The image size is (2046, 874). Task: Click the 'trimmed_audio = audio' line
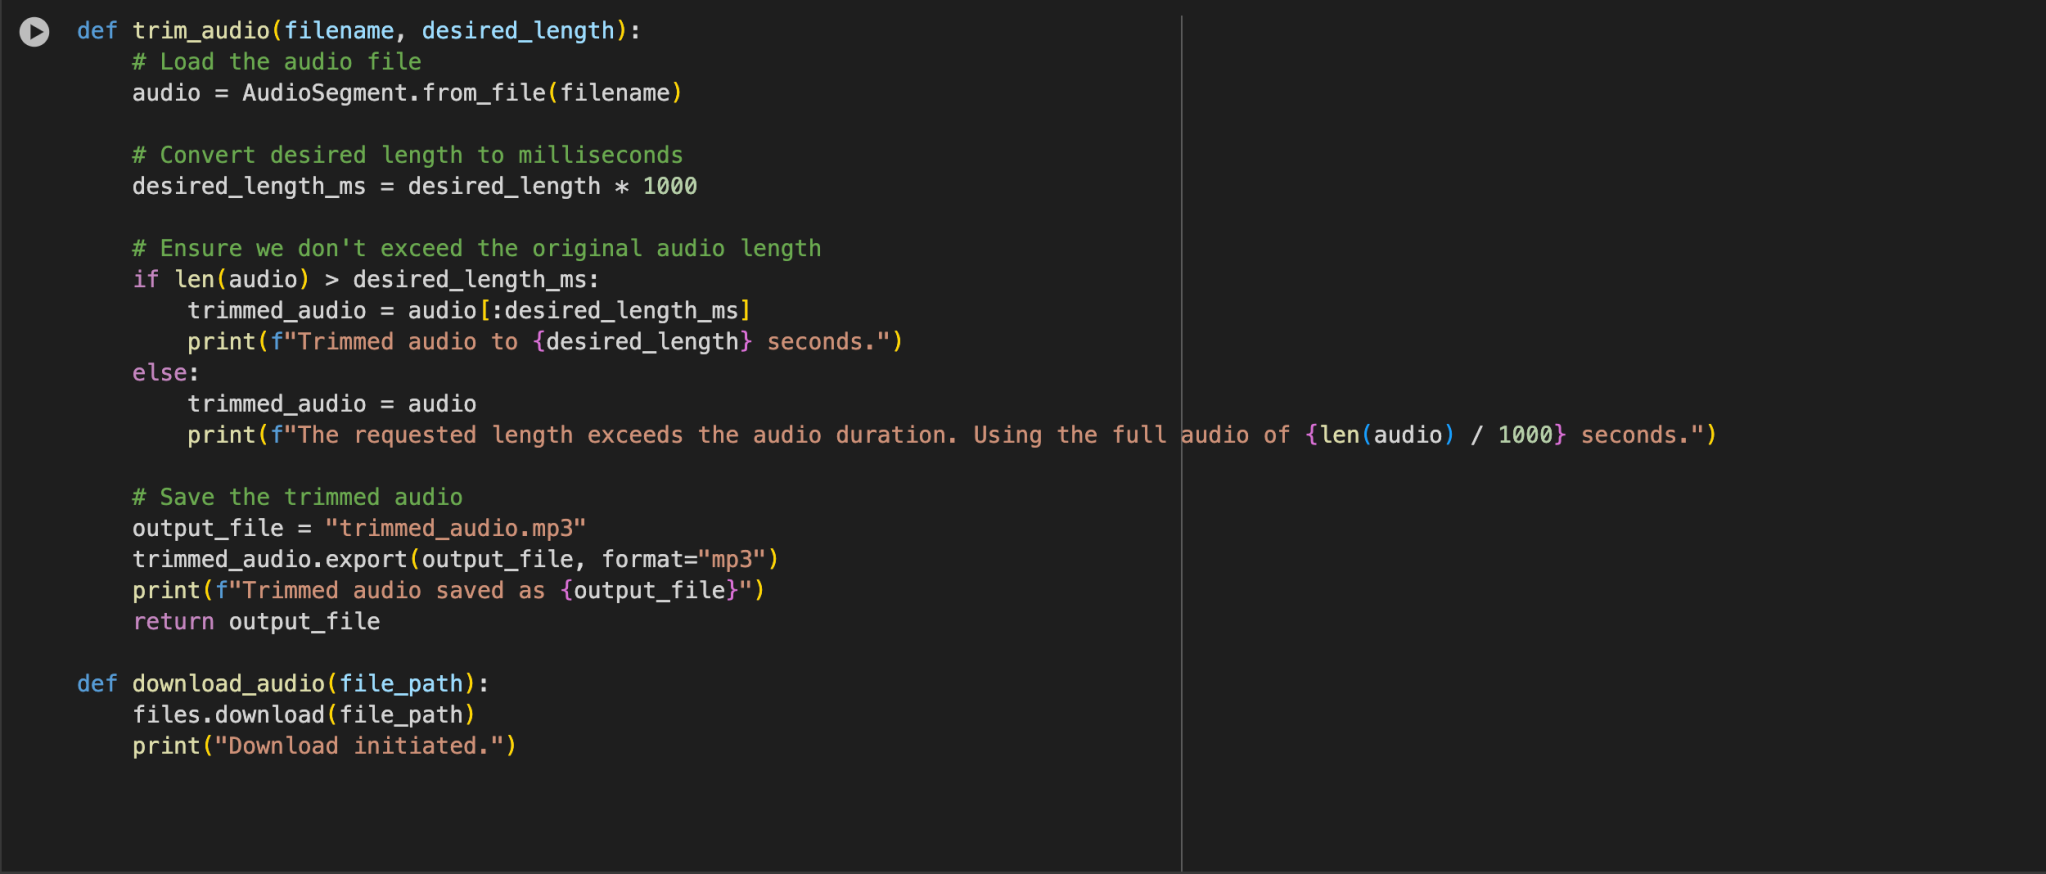click(332, 403)
